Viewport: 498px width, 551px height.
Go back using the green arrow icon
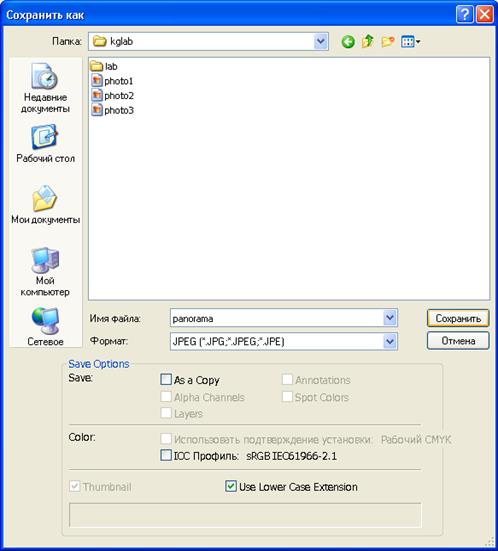coord(348,42)
